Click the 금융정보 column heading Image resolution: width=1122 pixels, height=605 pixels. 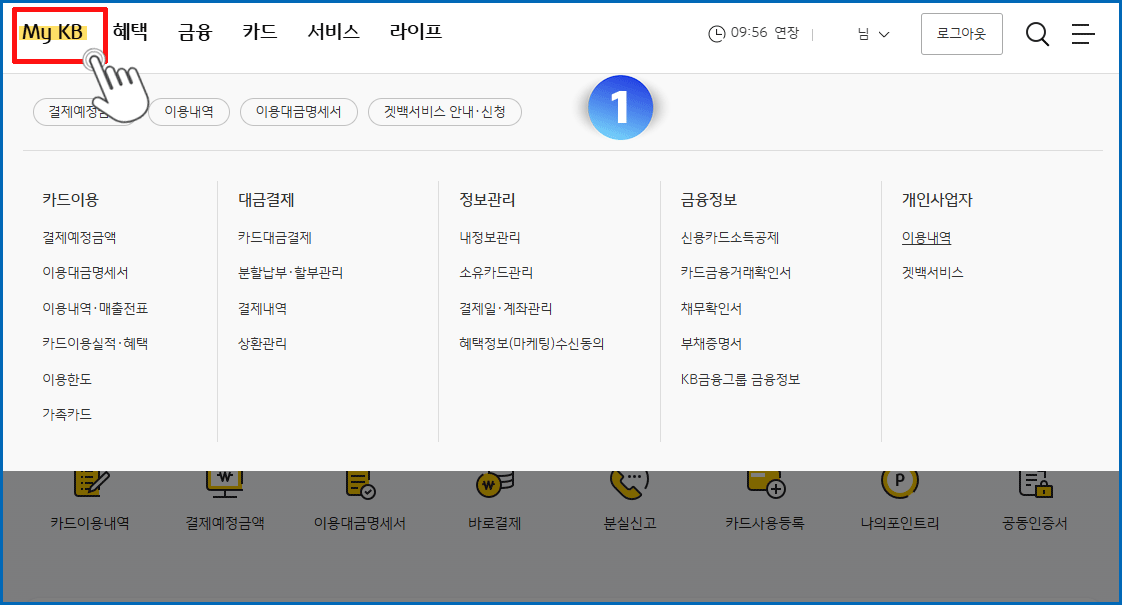(x=709, y=200)
